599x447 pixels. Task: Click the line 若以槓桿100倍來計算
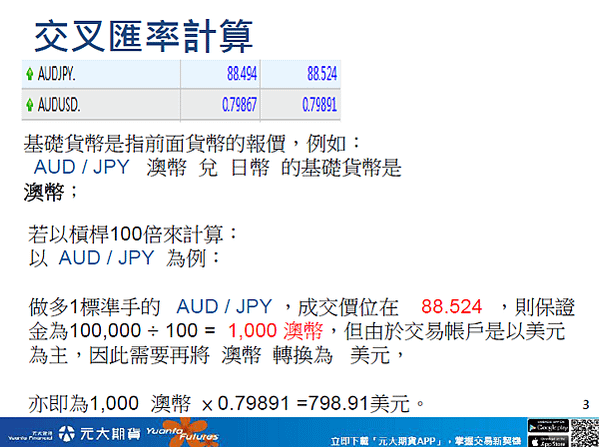pyautogui.click(x=133, y=234)
